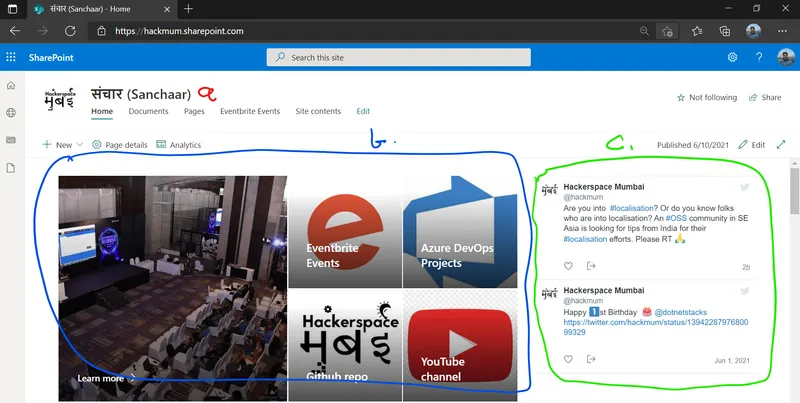Open the YouTube channel tile

tap(460, 345)
